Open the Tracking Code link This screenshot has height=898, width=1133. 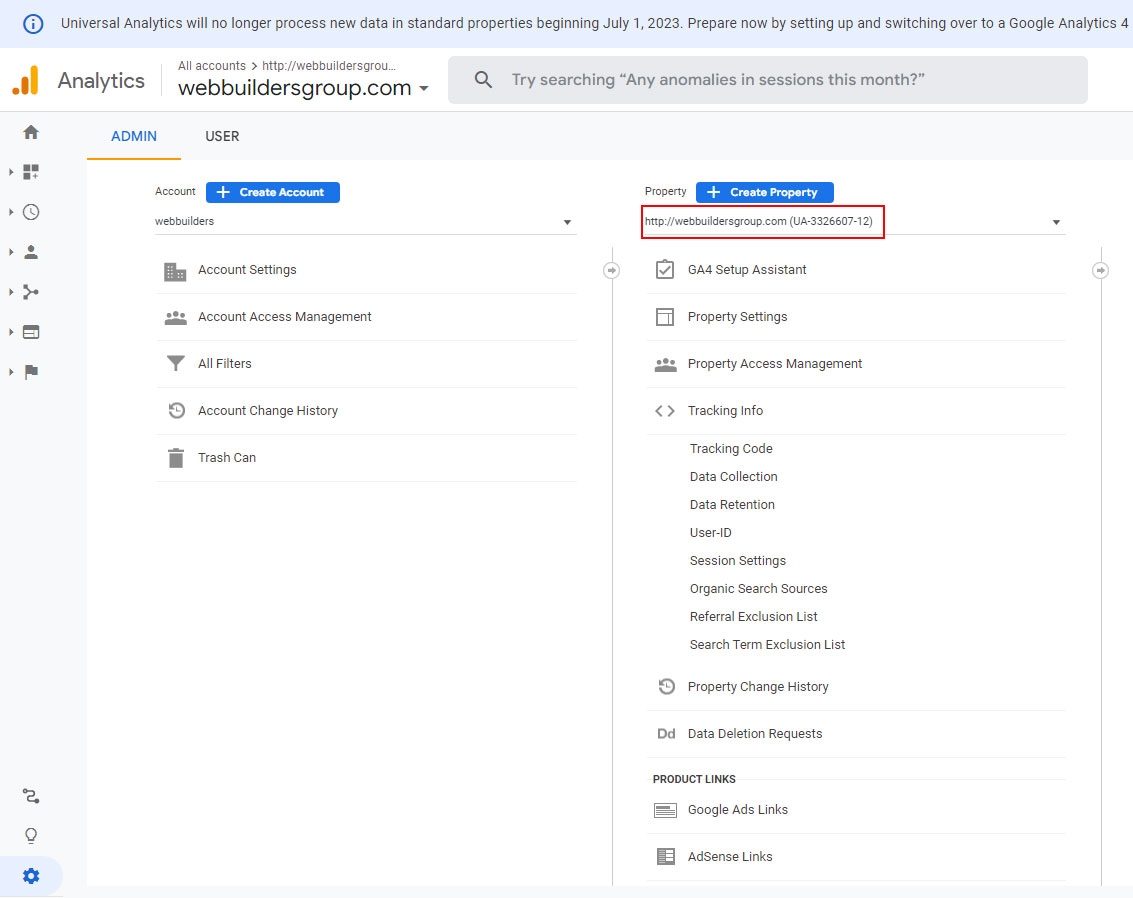coord(731,449)
